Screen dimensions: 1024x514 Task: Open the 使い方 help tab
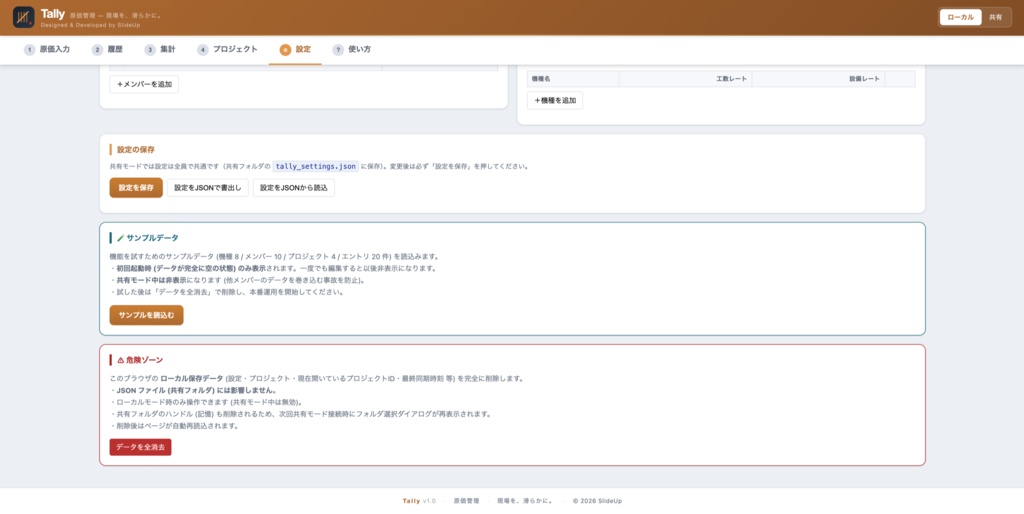point(352,50)
